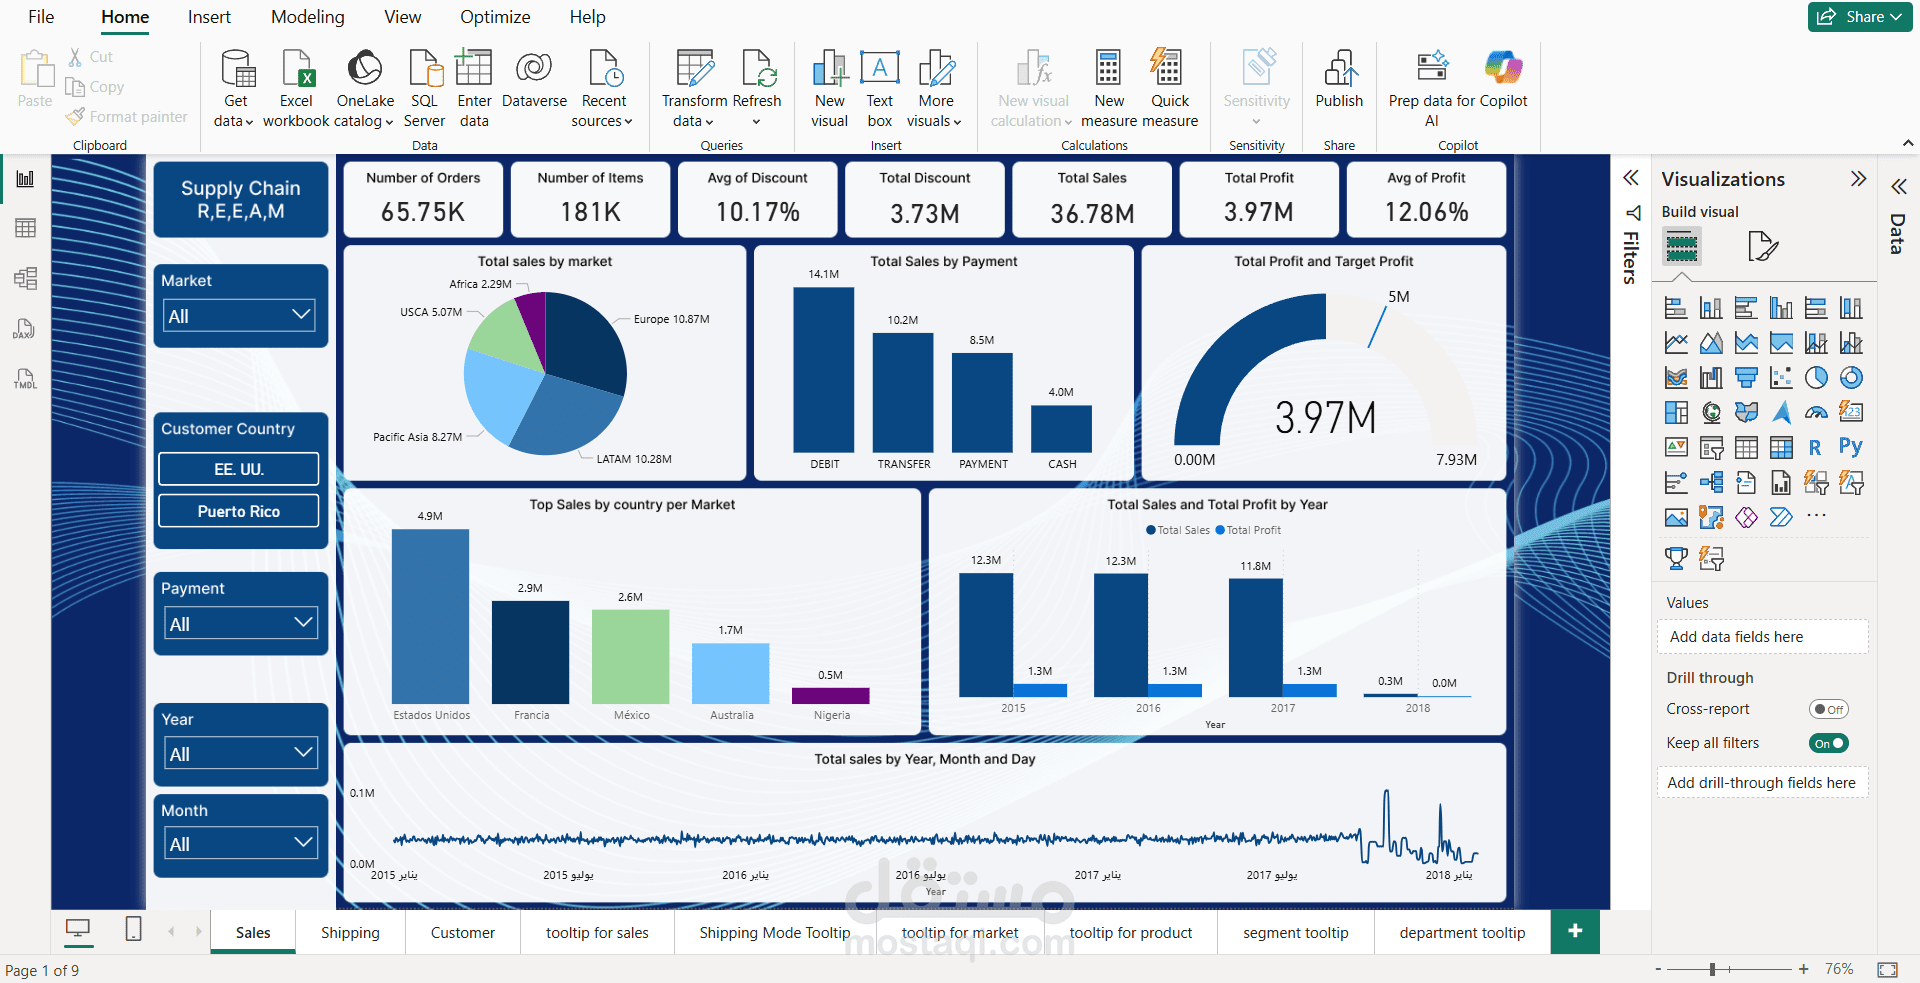Switch to the Optimize ribbon tab
This screenshot has width=1920, height=983.
pyautogui.click(x=495, y=17)
